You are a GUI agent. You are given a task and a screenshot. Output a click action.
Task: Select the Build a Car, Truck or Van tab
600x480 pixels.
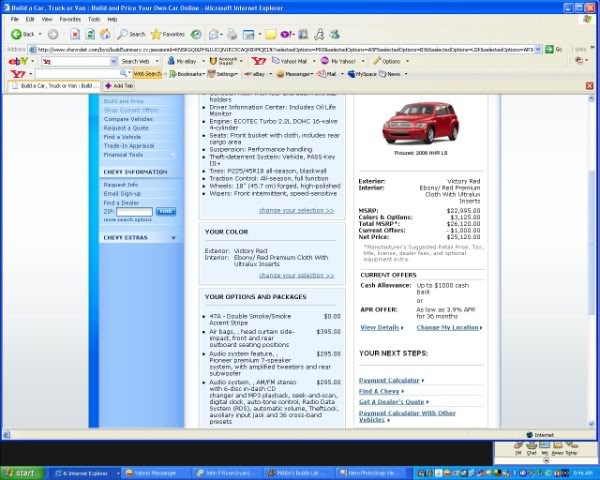pos(55,86)
